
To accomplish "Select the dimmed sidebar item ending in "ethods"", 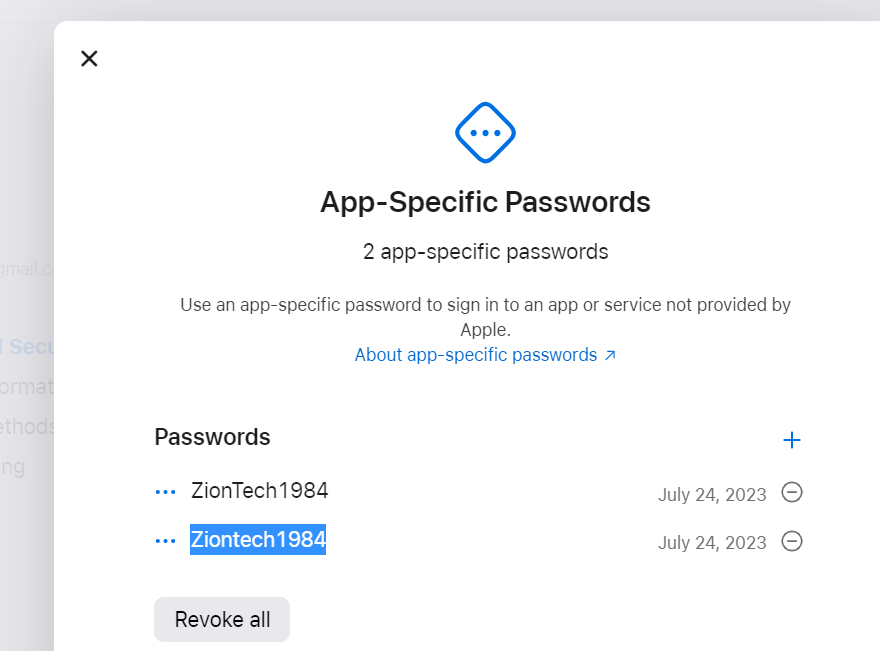I will pos(28,427).
